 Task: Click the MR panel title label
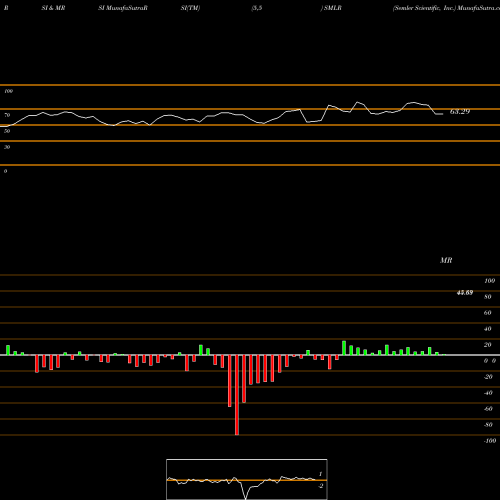(x=446, y=260)
